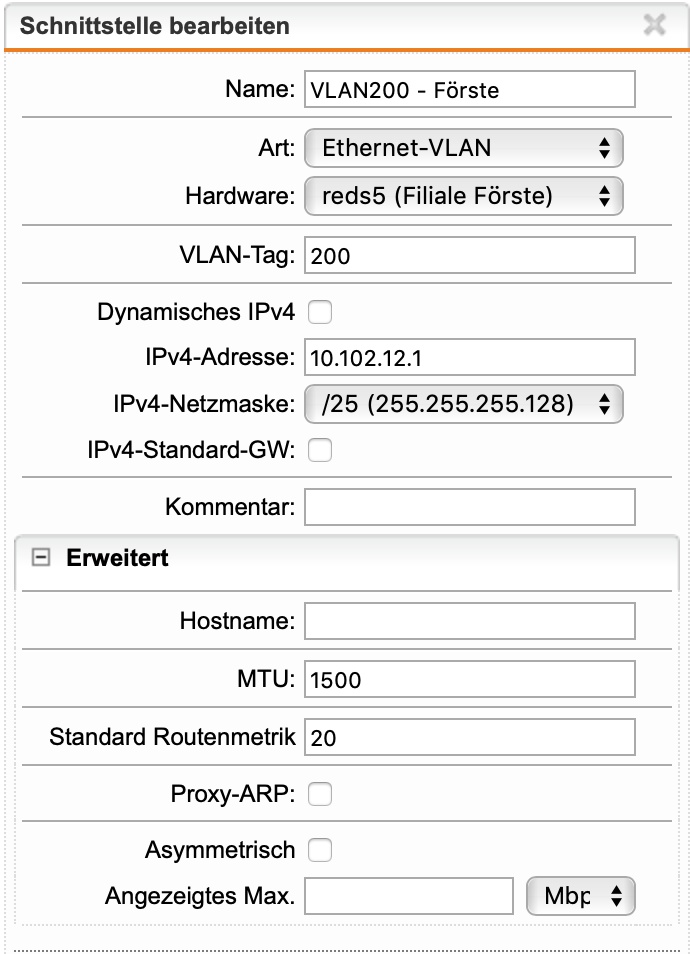Viewport: 690px width, 954px height.
Task: Enable the Proxy-ARP checkbox
Action: 320,795
